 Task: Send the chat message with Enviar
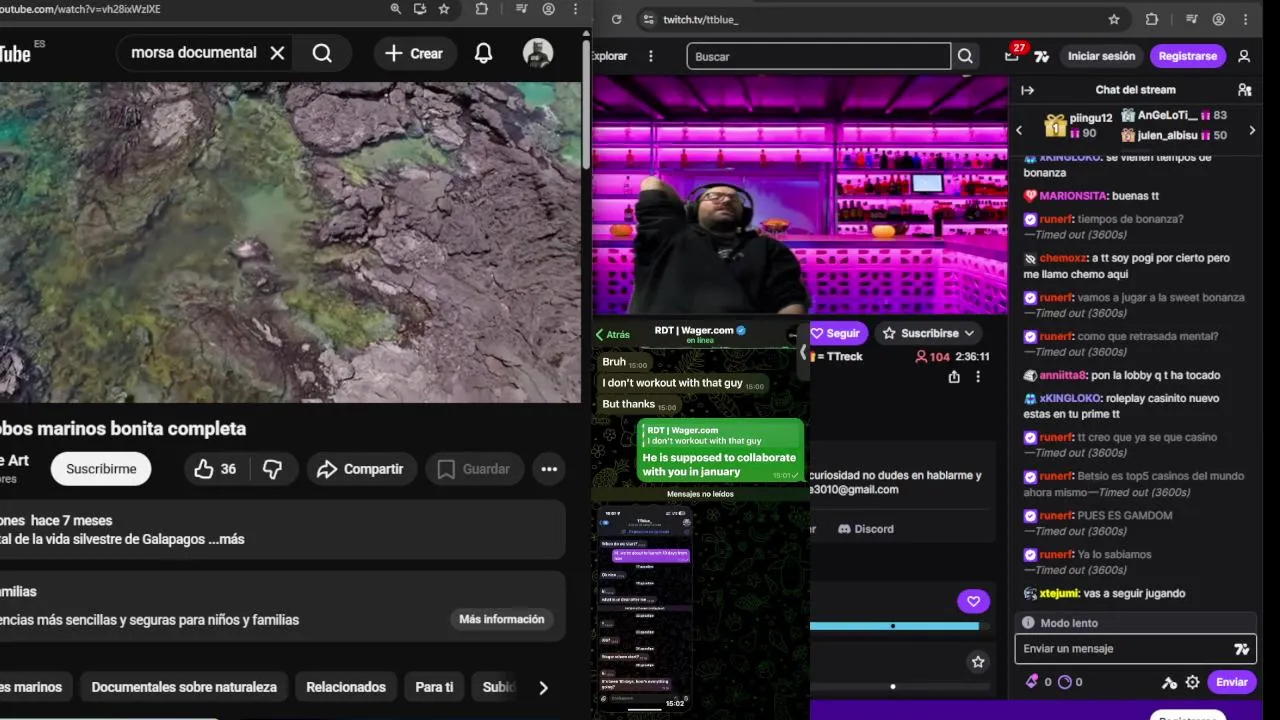click(x=1232, y=682)
